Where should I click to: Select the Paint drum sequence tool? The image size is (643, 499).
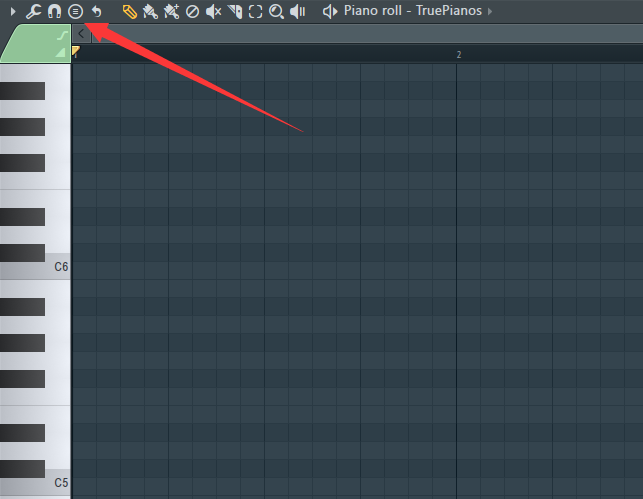pos(171,11)
